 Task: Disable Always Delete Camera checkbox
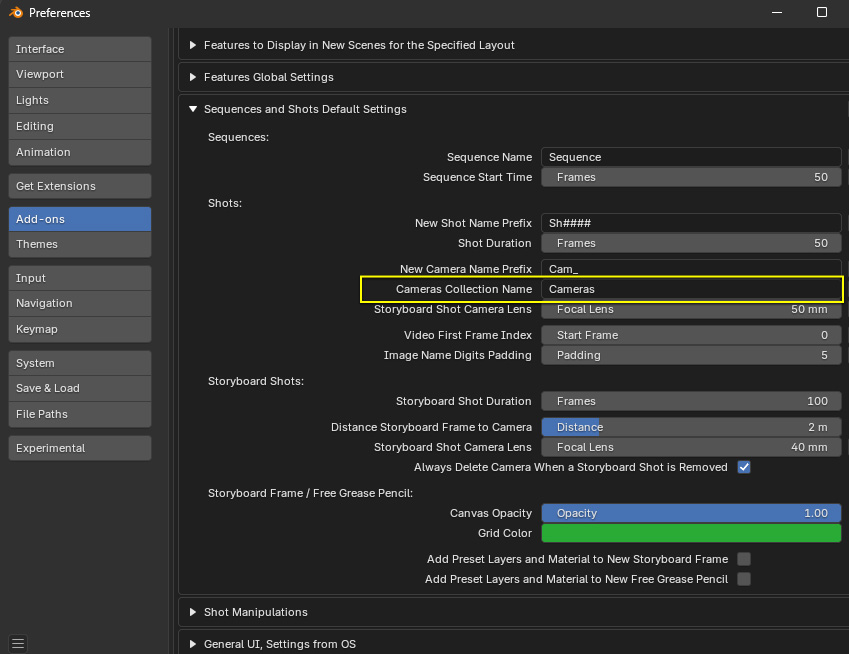tap(743, 467)
